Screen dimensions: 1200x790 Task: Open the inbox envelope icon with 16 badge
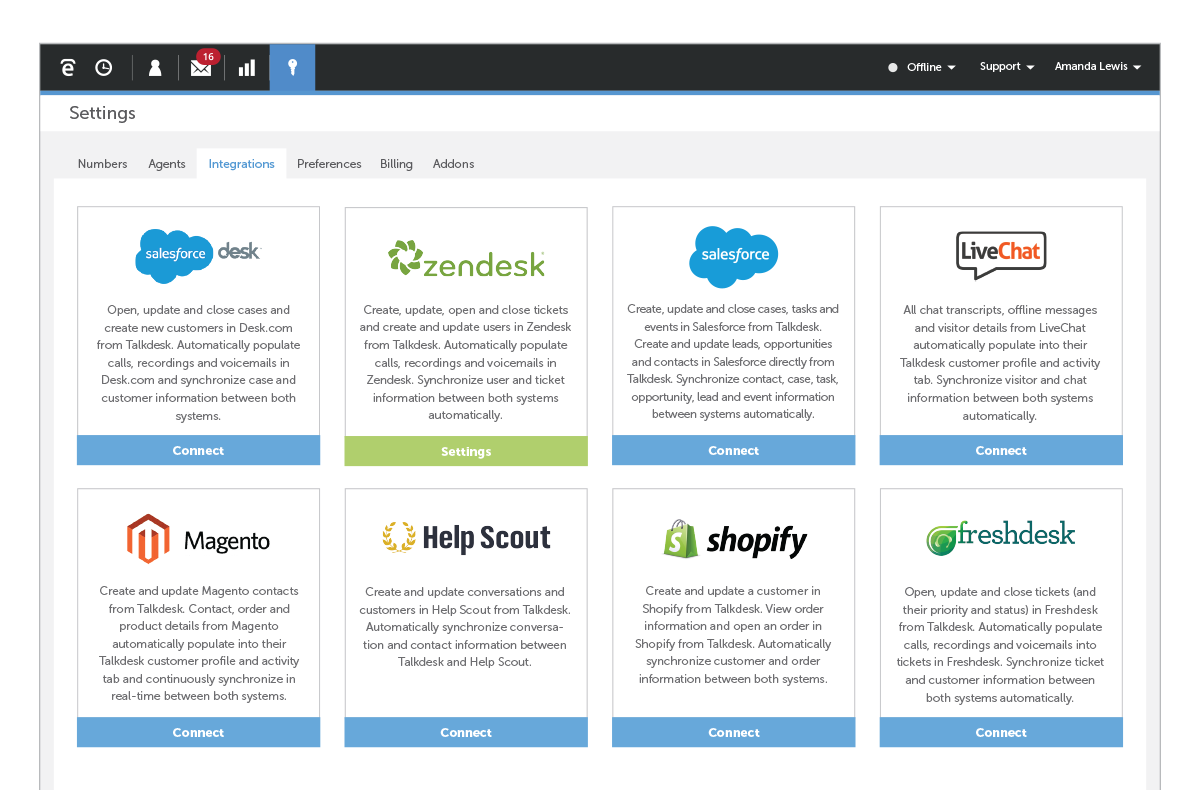[x=203, y=64]
